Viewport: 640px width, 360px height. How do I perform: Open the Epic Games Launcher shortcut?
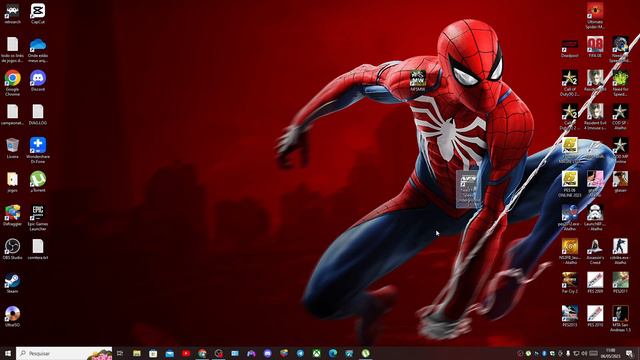(38, 218)
